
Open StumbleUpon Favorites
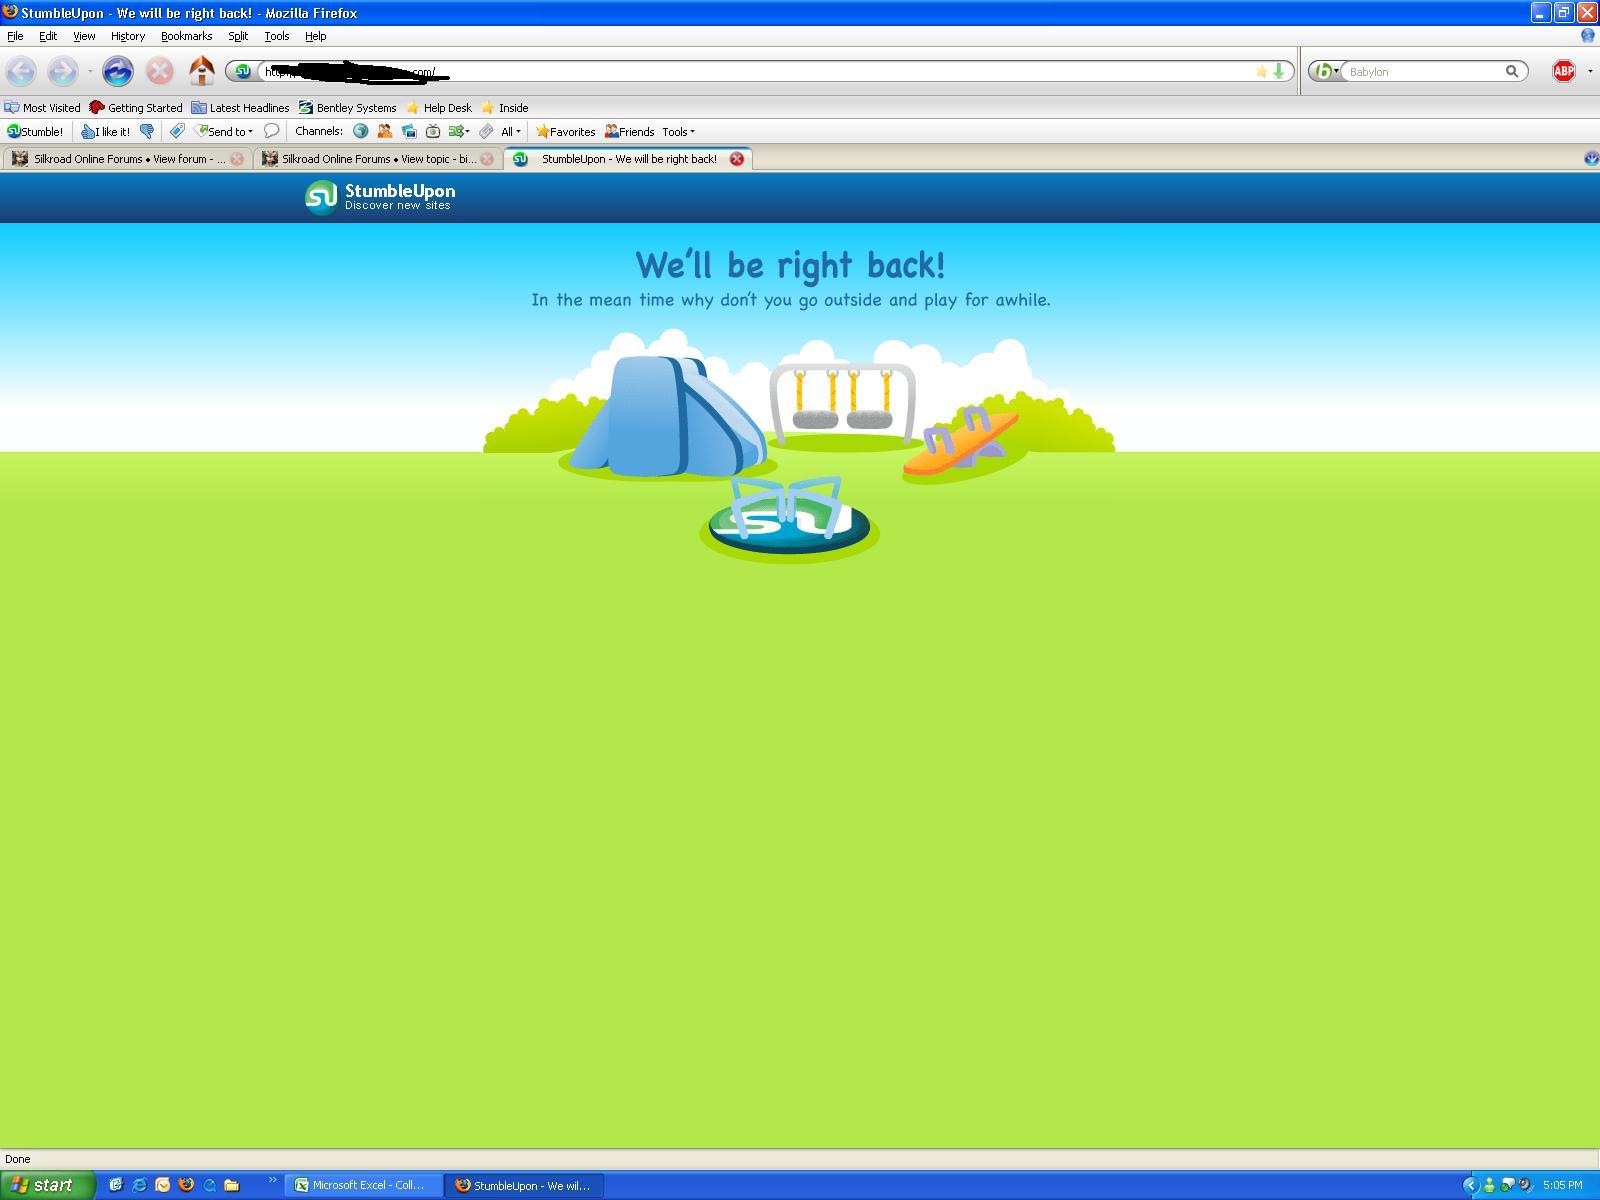coord(566,131)
